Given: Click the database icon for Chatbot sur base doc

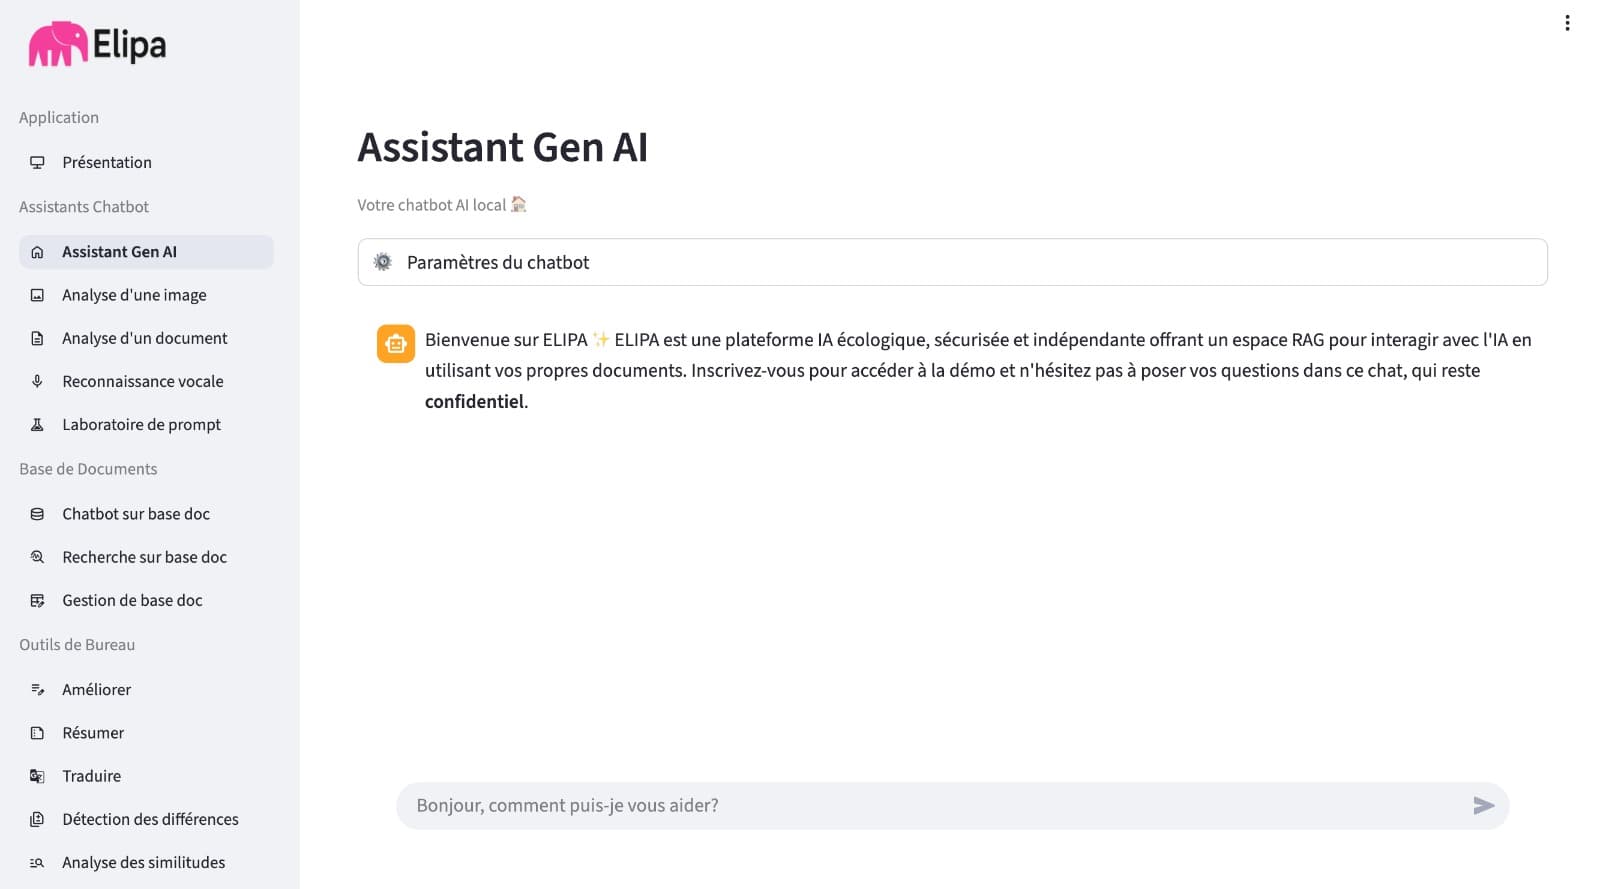Looking at the screenshot, I should 38,513.
